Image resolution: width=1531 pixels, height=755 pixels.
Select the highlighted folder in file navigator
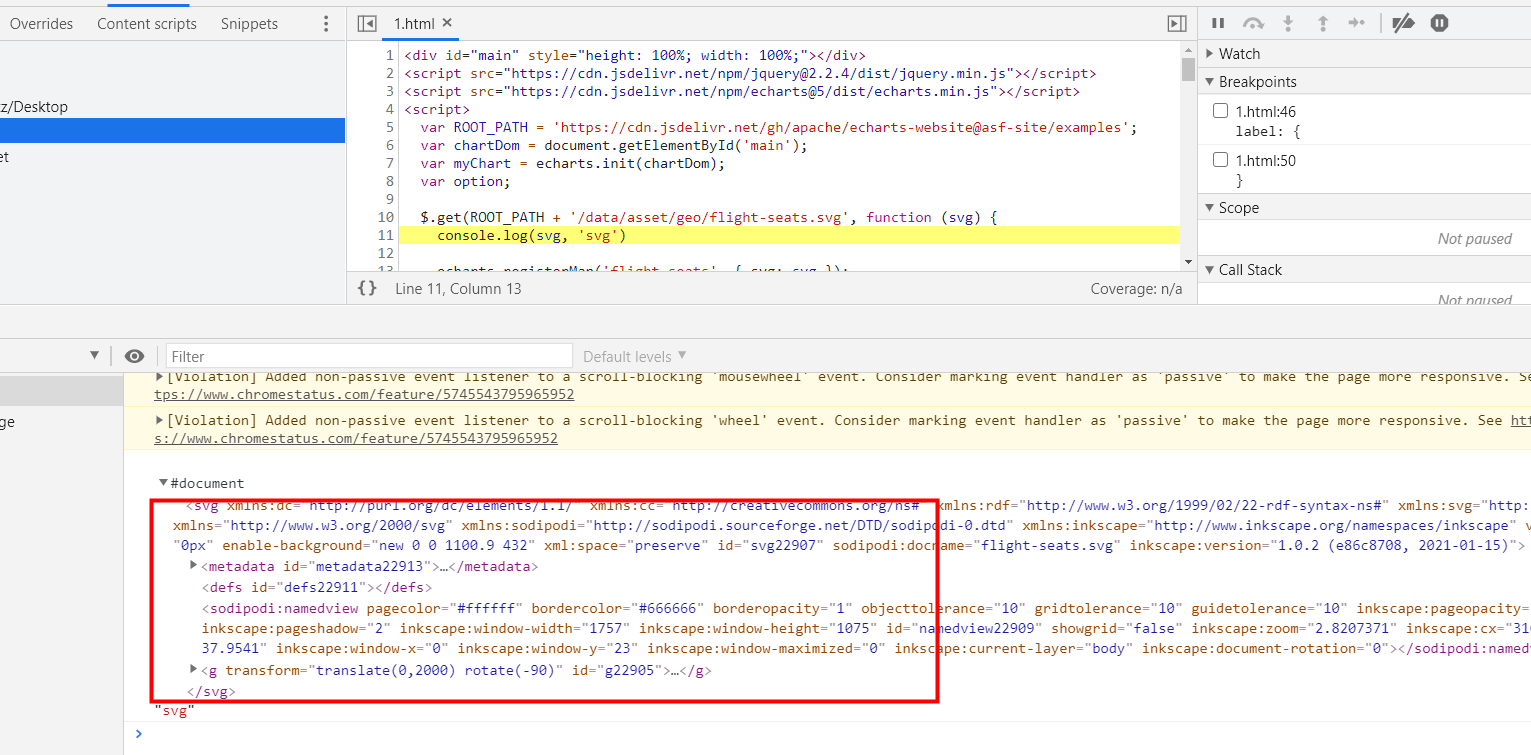(x=172, y=131)
